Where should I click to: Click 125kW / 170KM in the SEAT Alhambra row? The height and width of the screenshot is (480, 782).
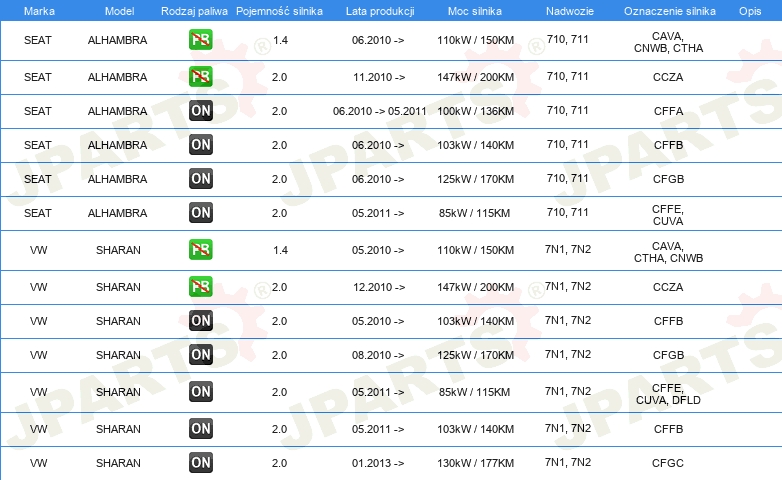(475, 179)
